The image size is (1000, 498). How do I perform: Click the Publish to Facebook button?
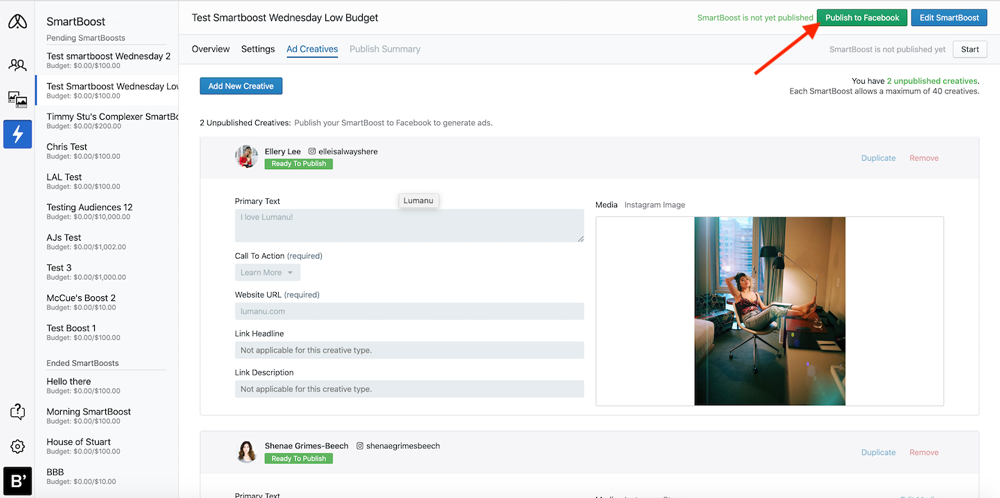(862, 18)
